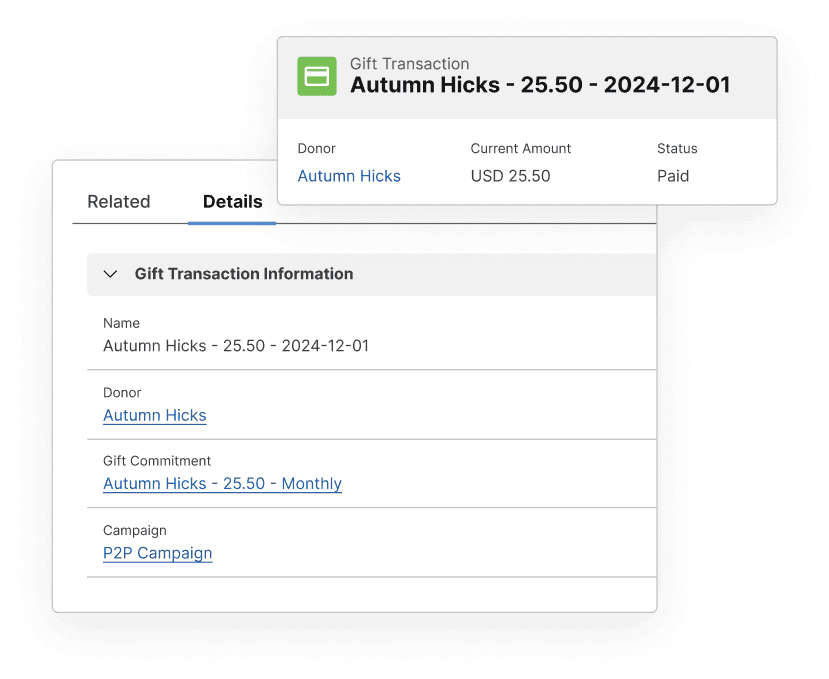Screen dimensions: 829x679
Task: Click the Current Amount field label
Action: 521,149
